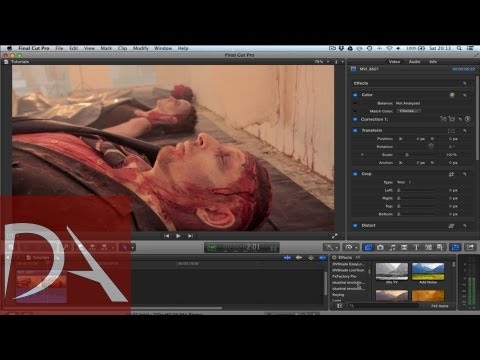
Task: Click the Share export icon
Action: point(470,247)
